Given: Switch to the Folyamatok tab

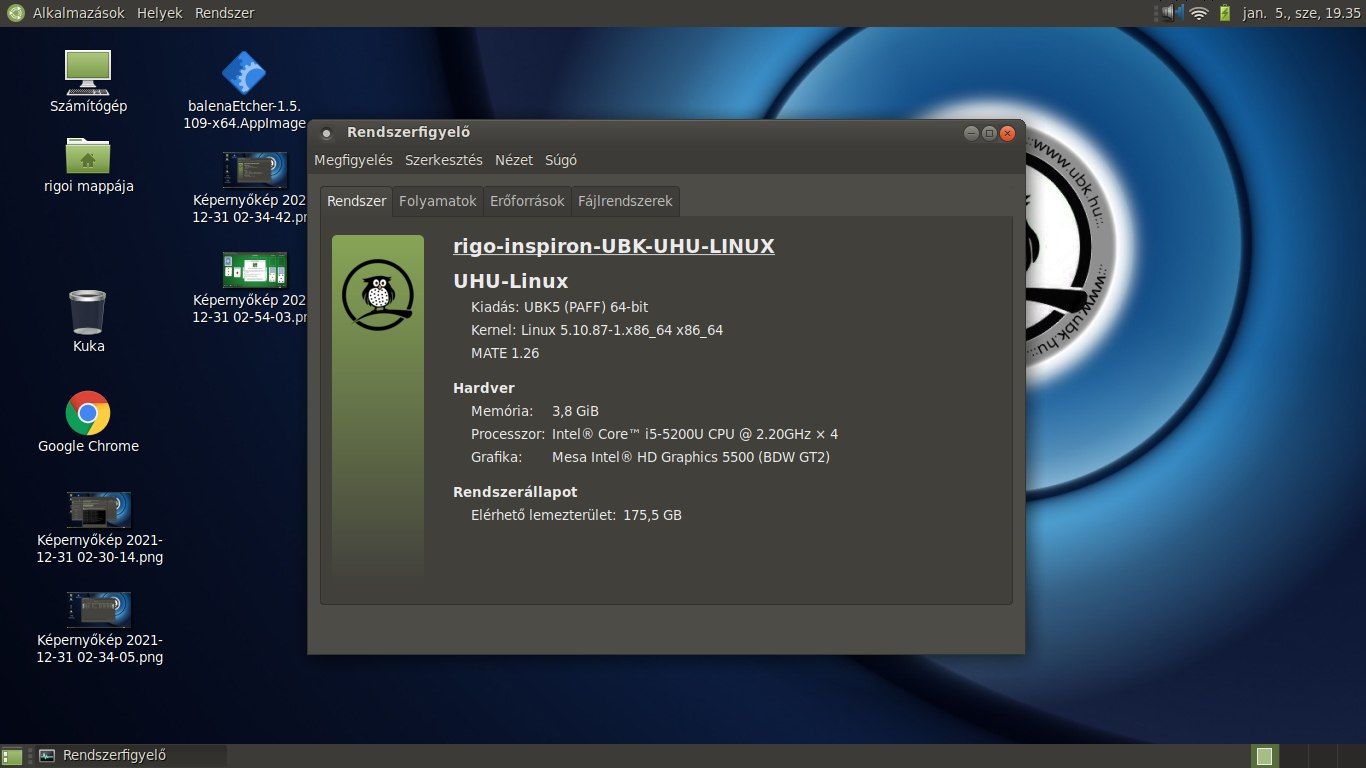Looking at the screenshot, I should pyautogui.click(x=438, y=201).
